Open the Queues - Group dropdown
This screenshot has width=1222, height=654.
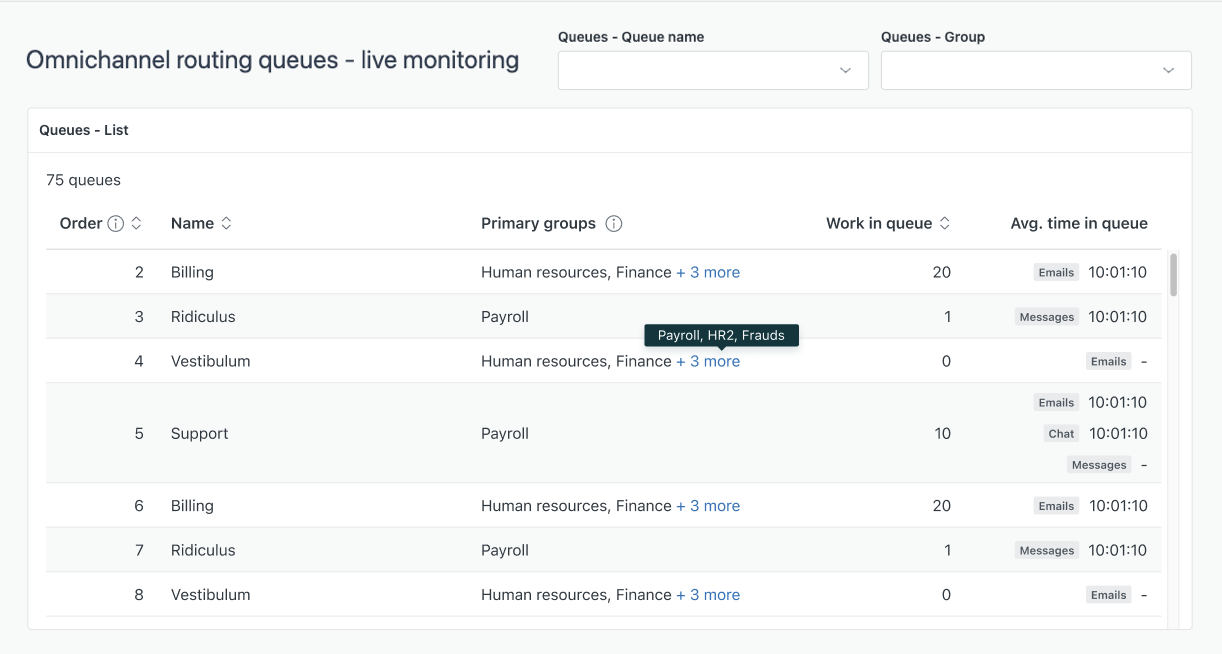[1036, 70]
